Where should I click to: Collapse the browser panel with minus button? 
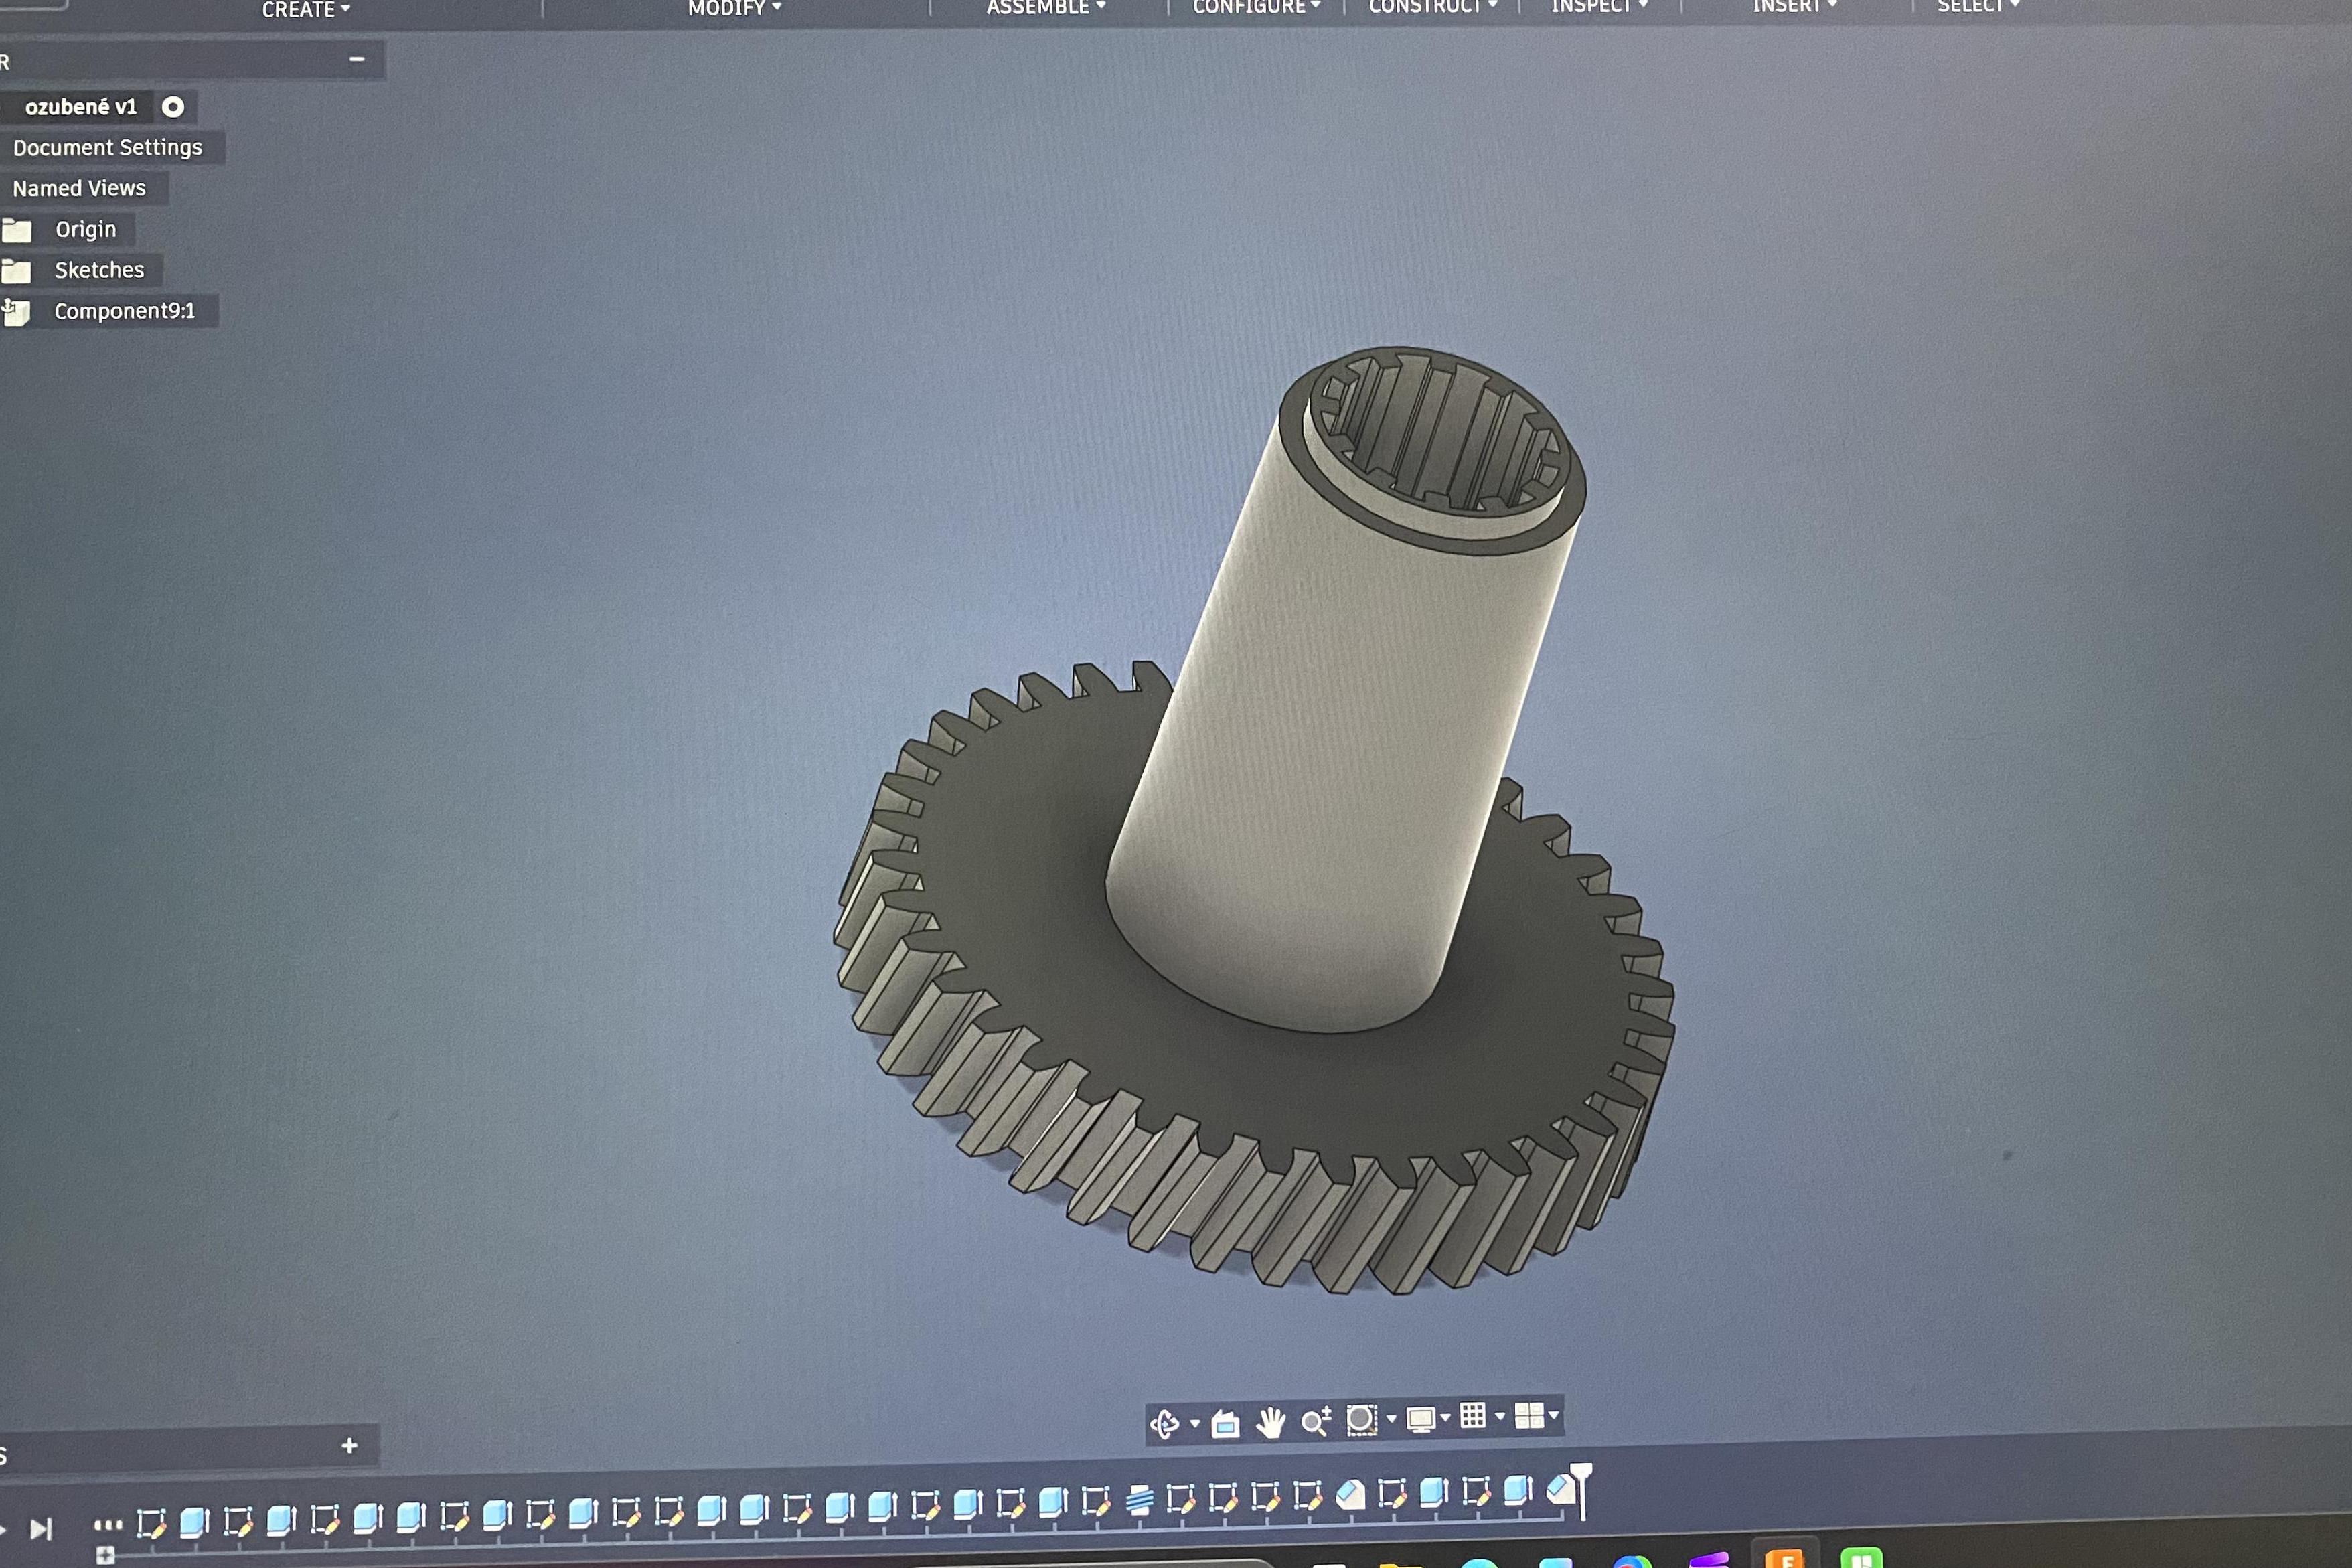356,60
